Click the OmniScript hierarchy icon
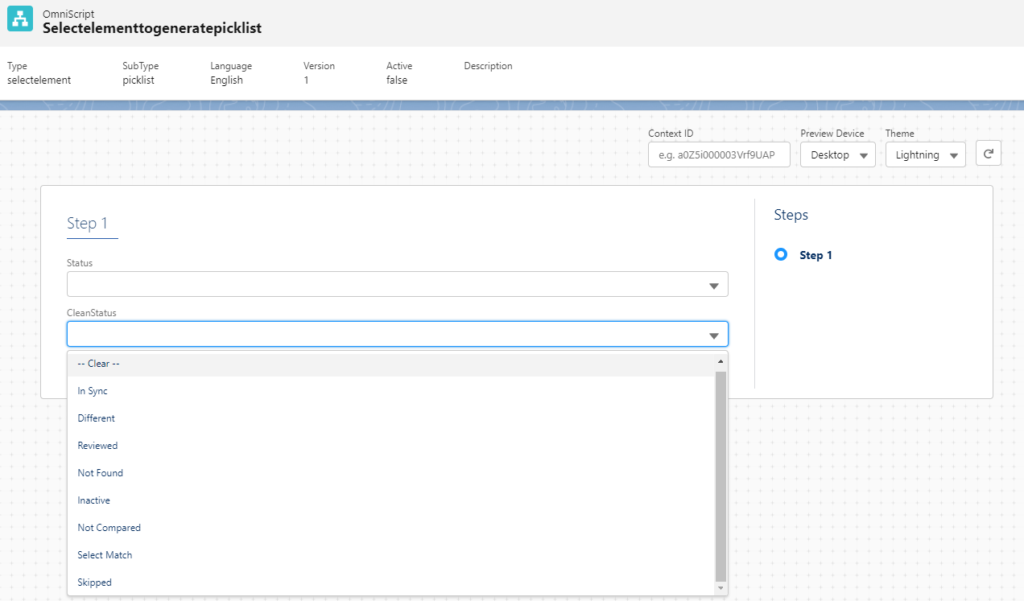Image resolution: width=1024 pixels, height=601 pixels. 20,19
